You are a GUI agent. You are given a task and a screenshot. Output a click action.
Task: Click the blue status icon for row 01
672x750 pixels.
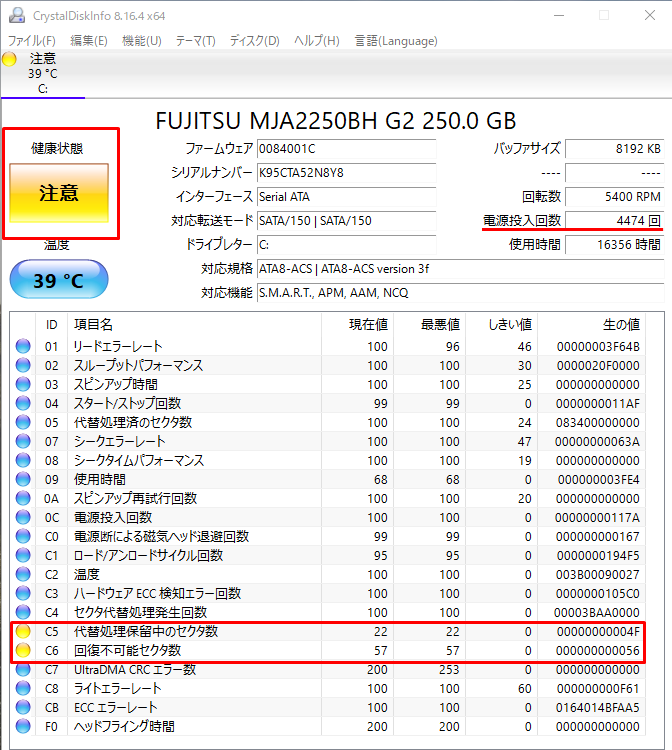(23, 346)
